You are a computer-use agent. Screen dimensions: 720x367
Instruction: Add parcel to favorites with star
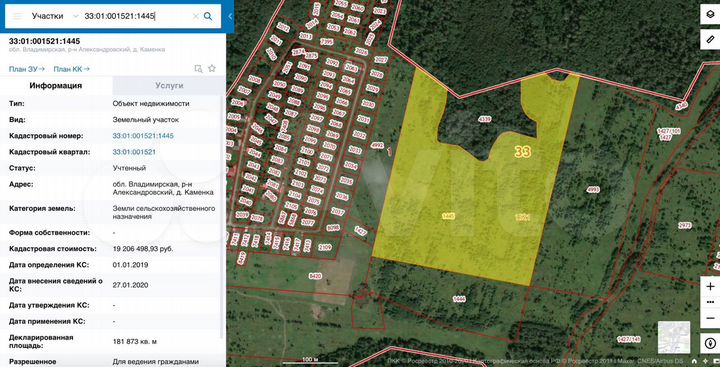(x=212, y=68)
